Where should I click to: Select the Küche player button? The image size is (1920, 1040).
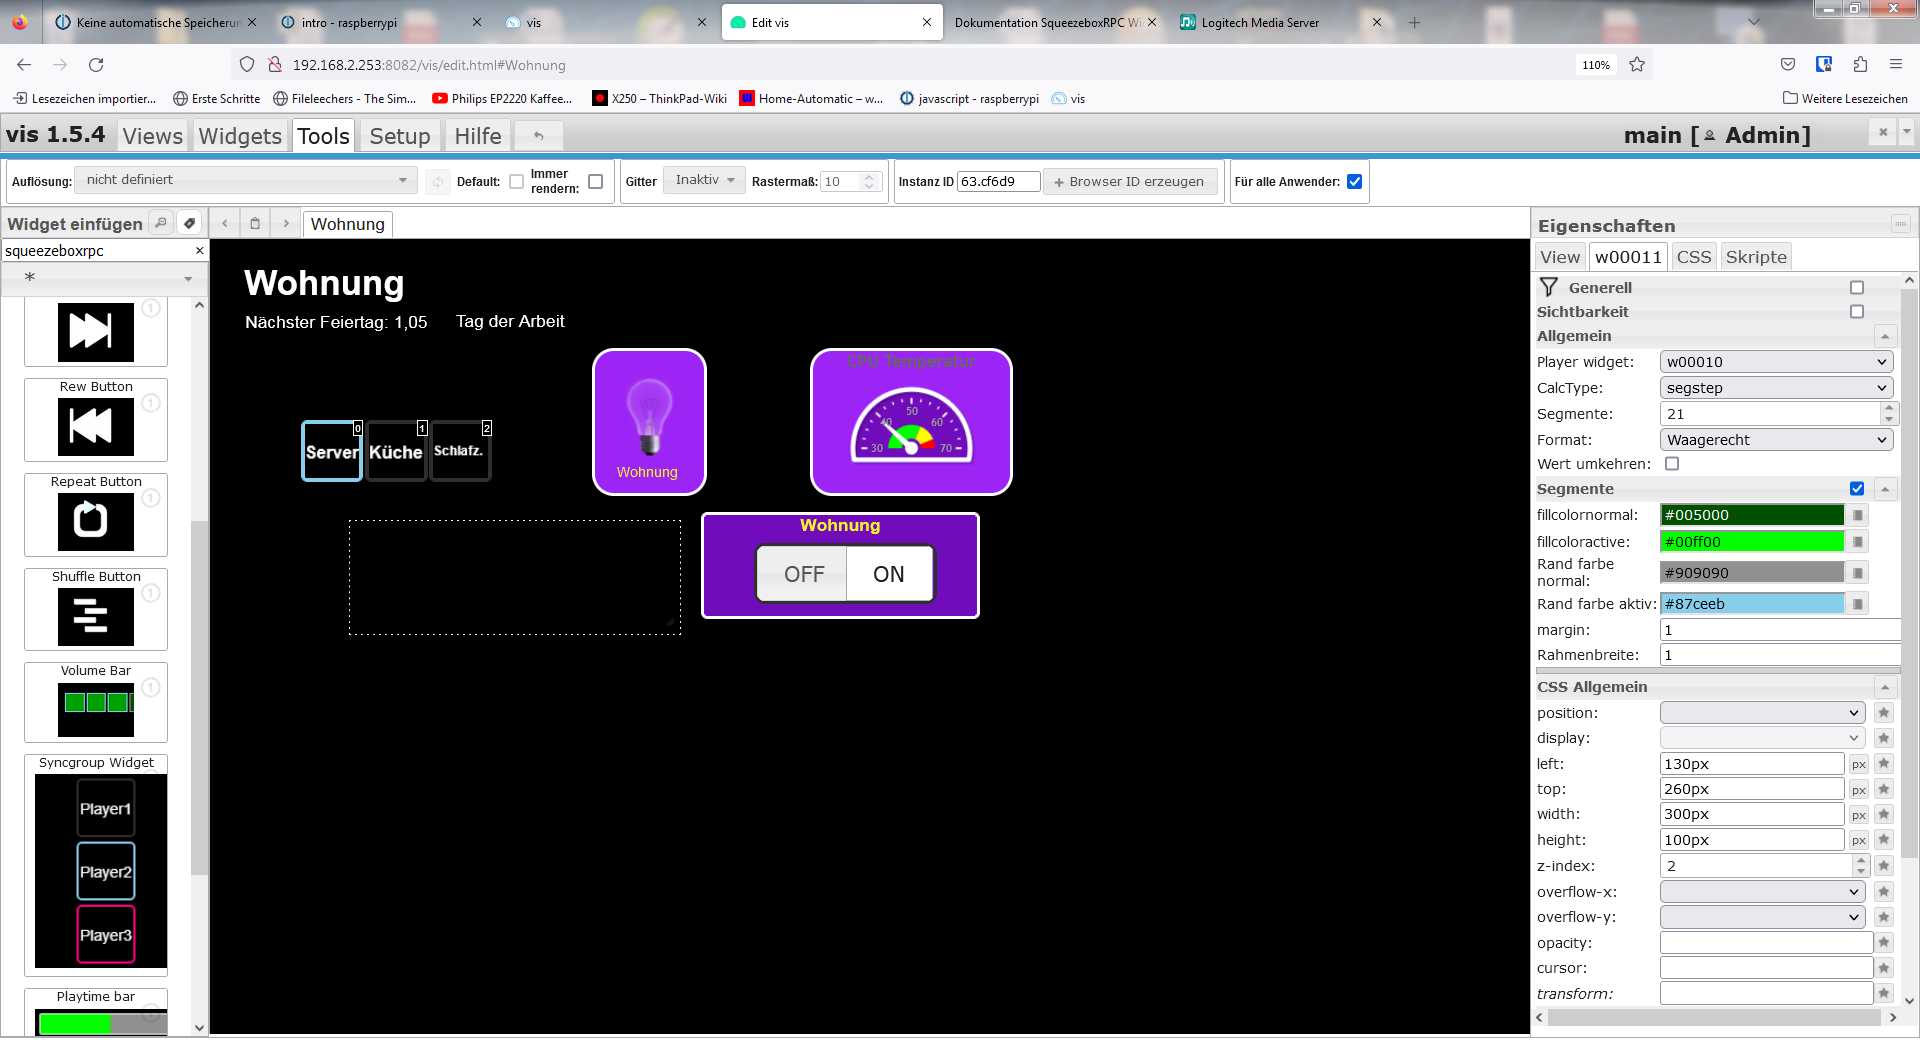396,451
